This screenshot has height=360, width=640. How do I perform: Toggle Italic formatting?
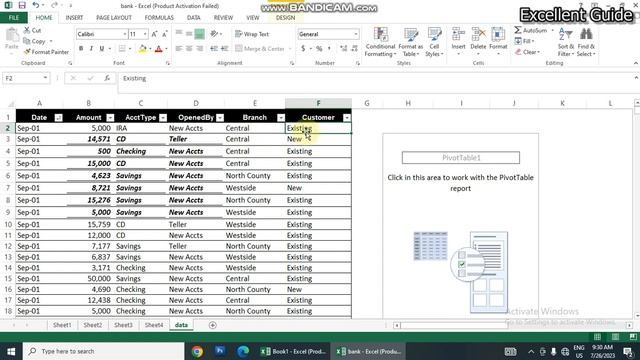(x=91, y=49)
